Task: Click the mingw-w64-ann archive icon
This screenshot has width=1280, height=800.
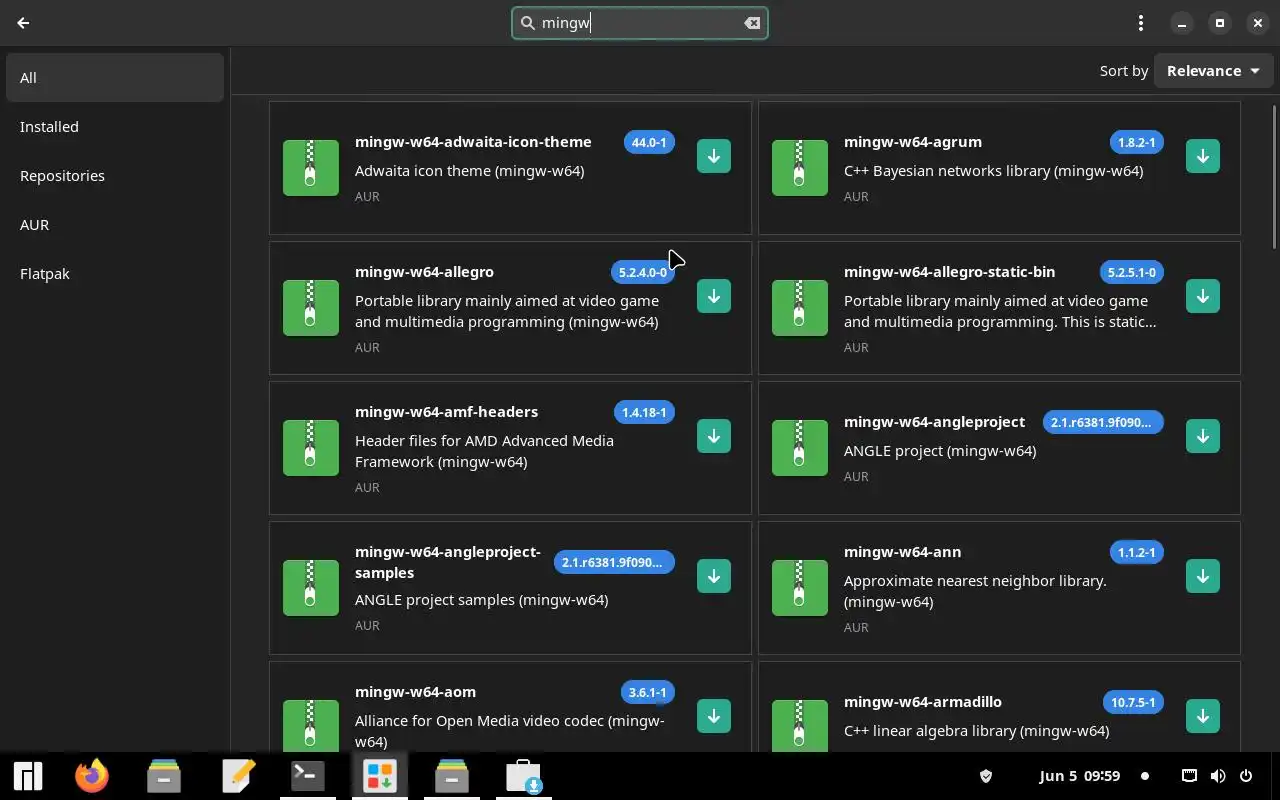Action: point(800,587)
